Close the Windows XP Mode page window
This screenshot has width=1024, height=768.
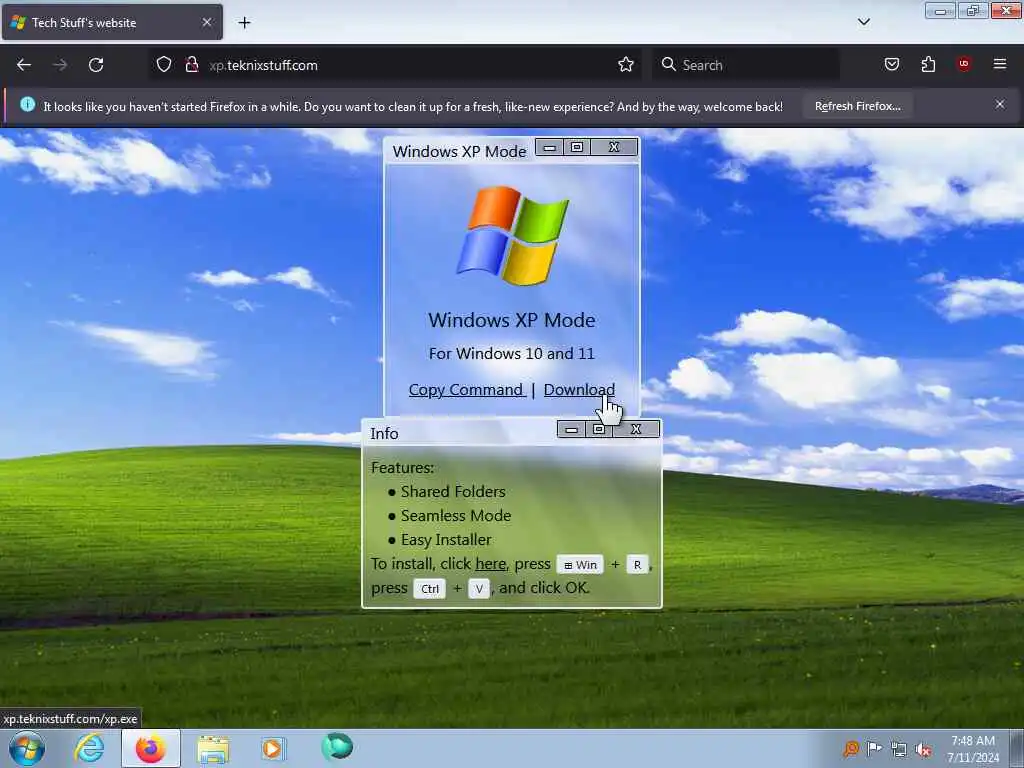pos(614,148)
